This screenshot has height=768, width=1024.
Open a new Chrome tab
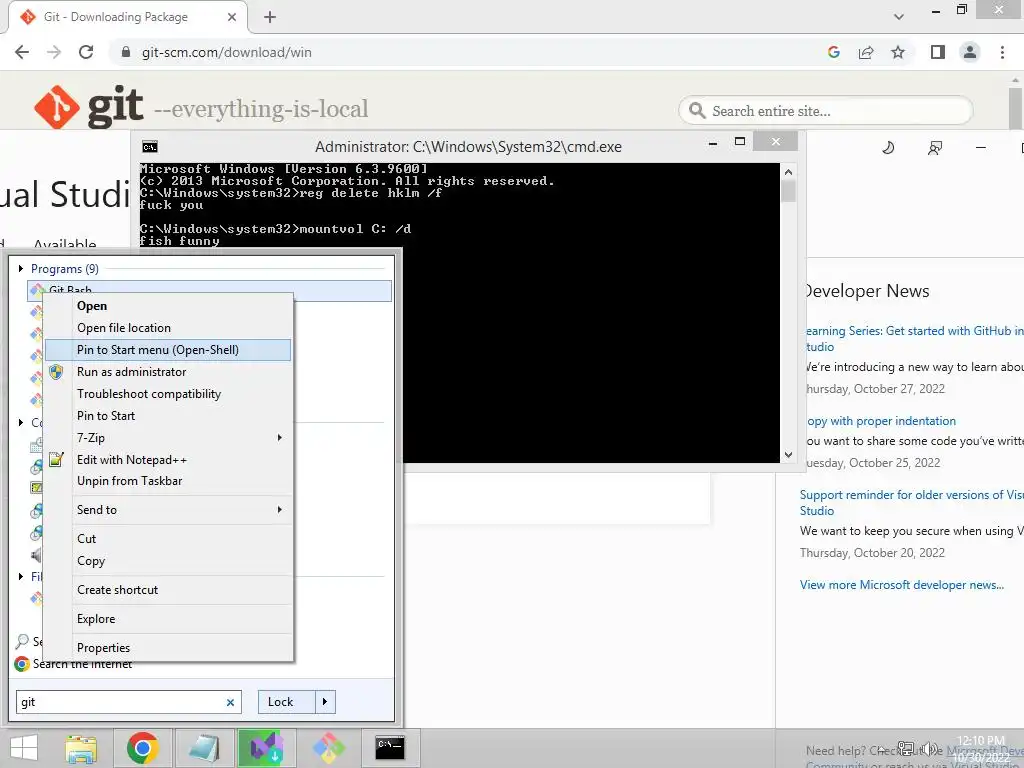[270, 17]
